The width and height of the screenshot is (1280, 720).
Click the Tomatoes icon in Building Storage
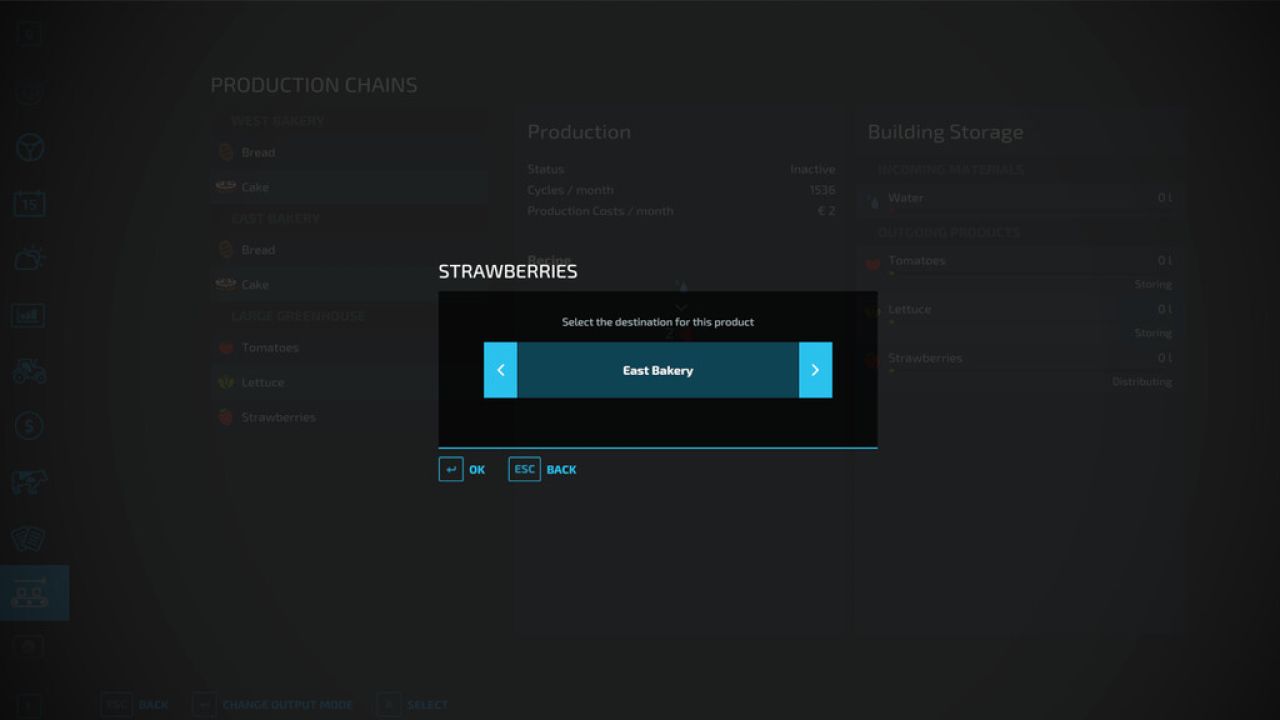[874, 262]
